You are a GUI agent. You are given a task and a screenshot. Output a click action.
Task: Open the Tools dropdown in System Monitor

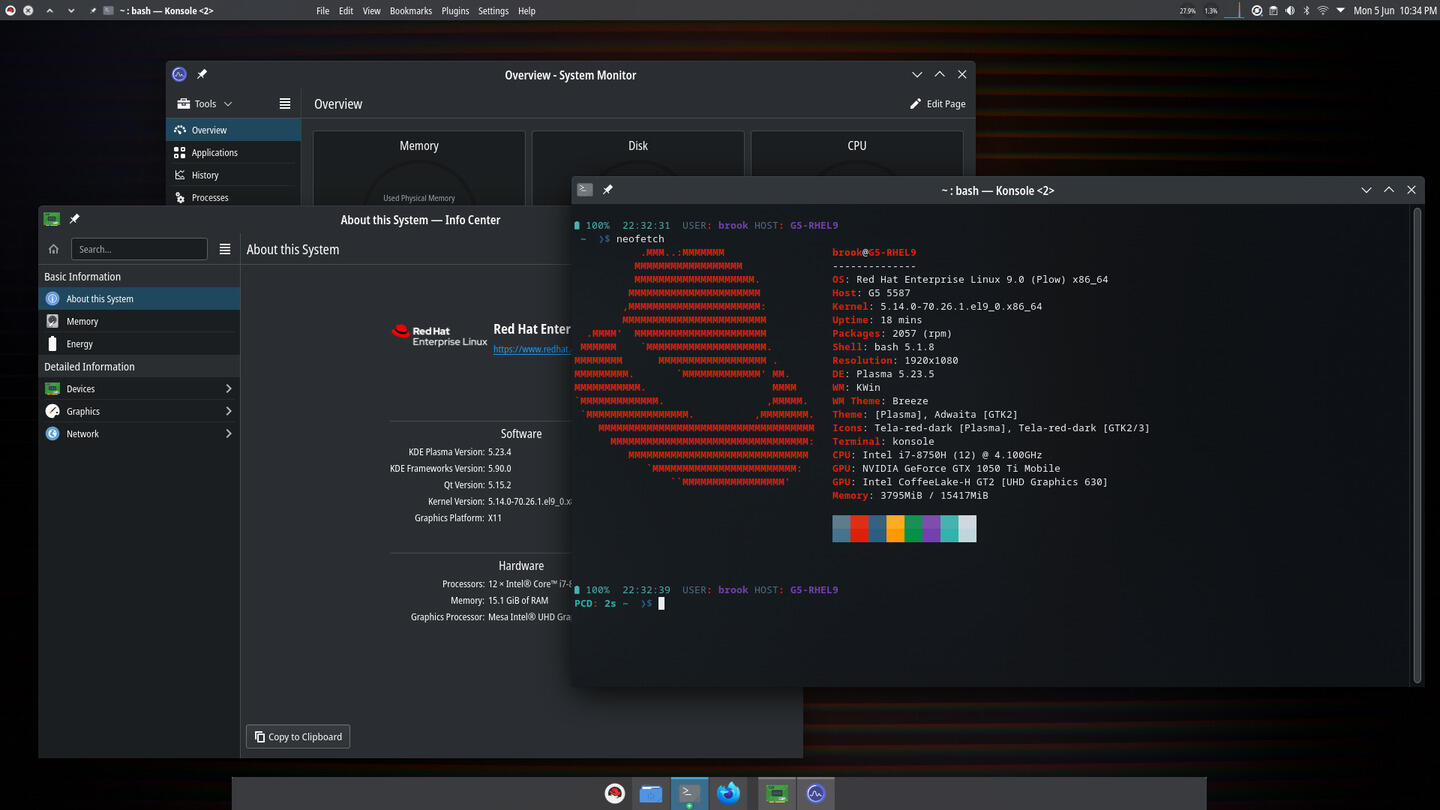tap(205, 103)
